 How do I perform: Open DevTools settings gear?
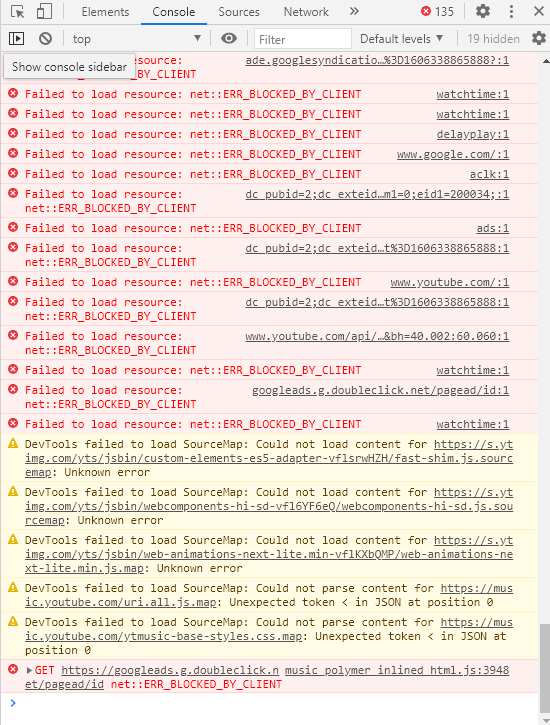pos(483,11)
